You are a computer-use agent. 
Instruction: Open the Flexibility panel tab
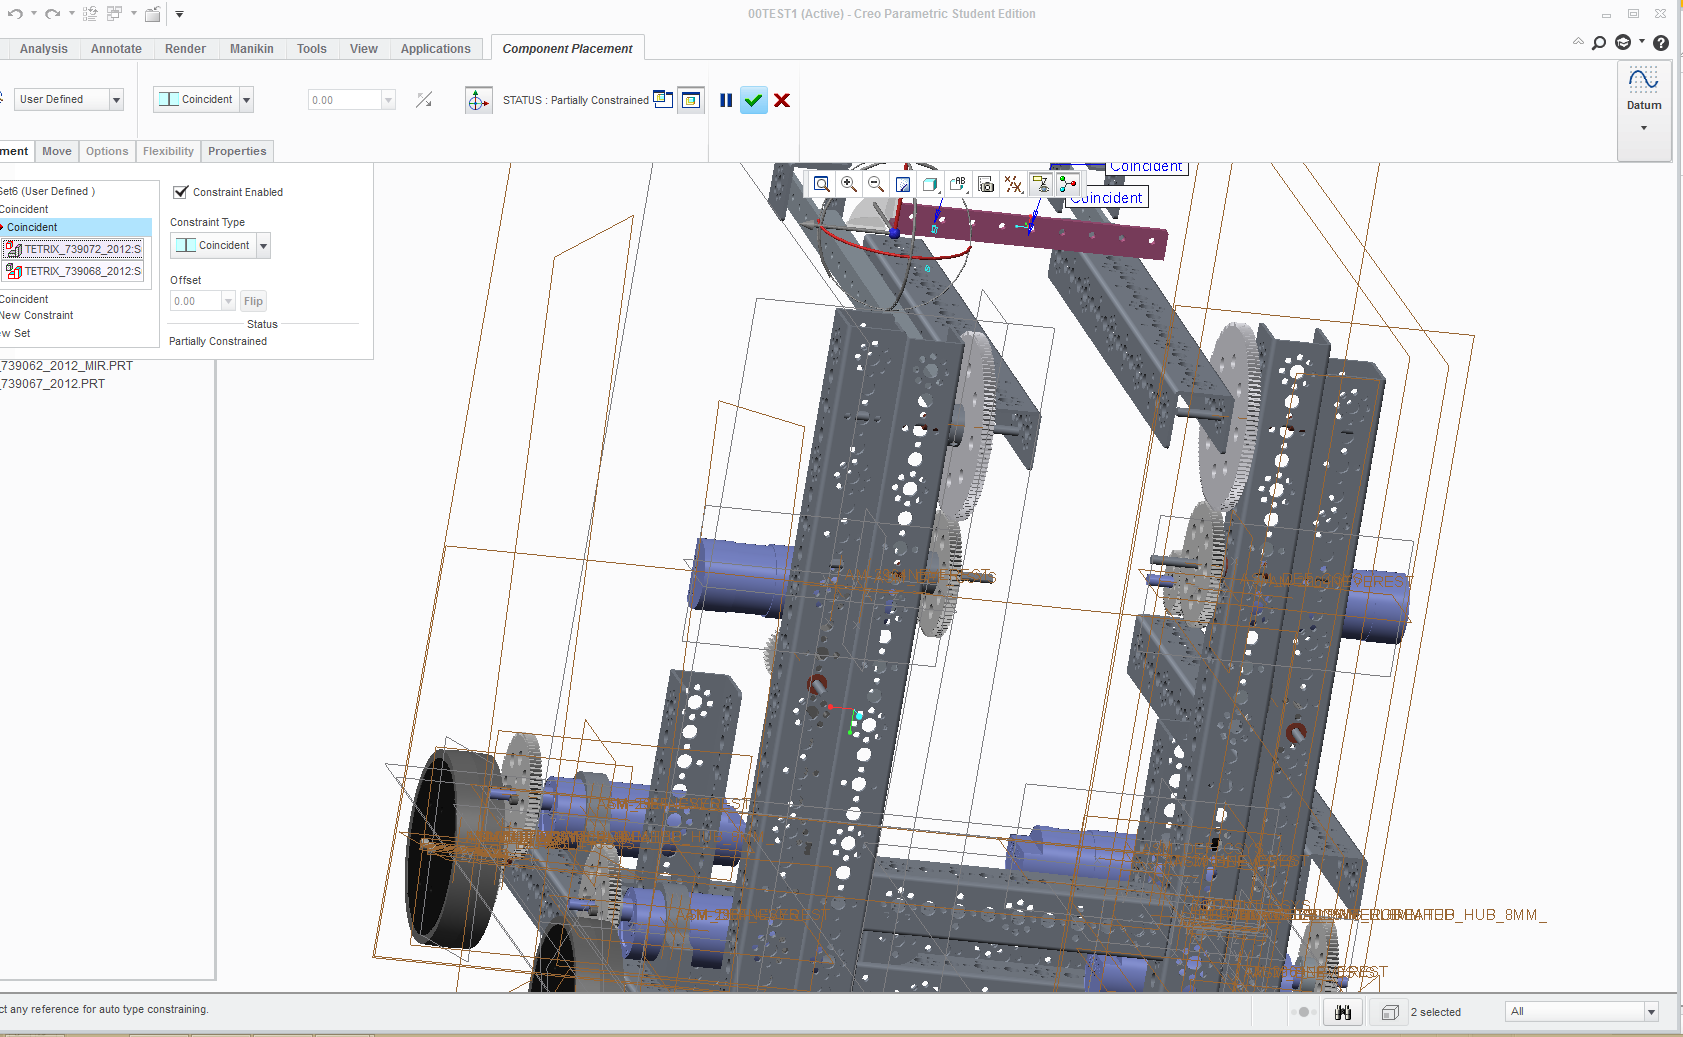(168, 151)
